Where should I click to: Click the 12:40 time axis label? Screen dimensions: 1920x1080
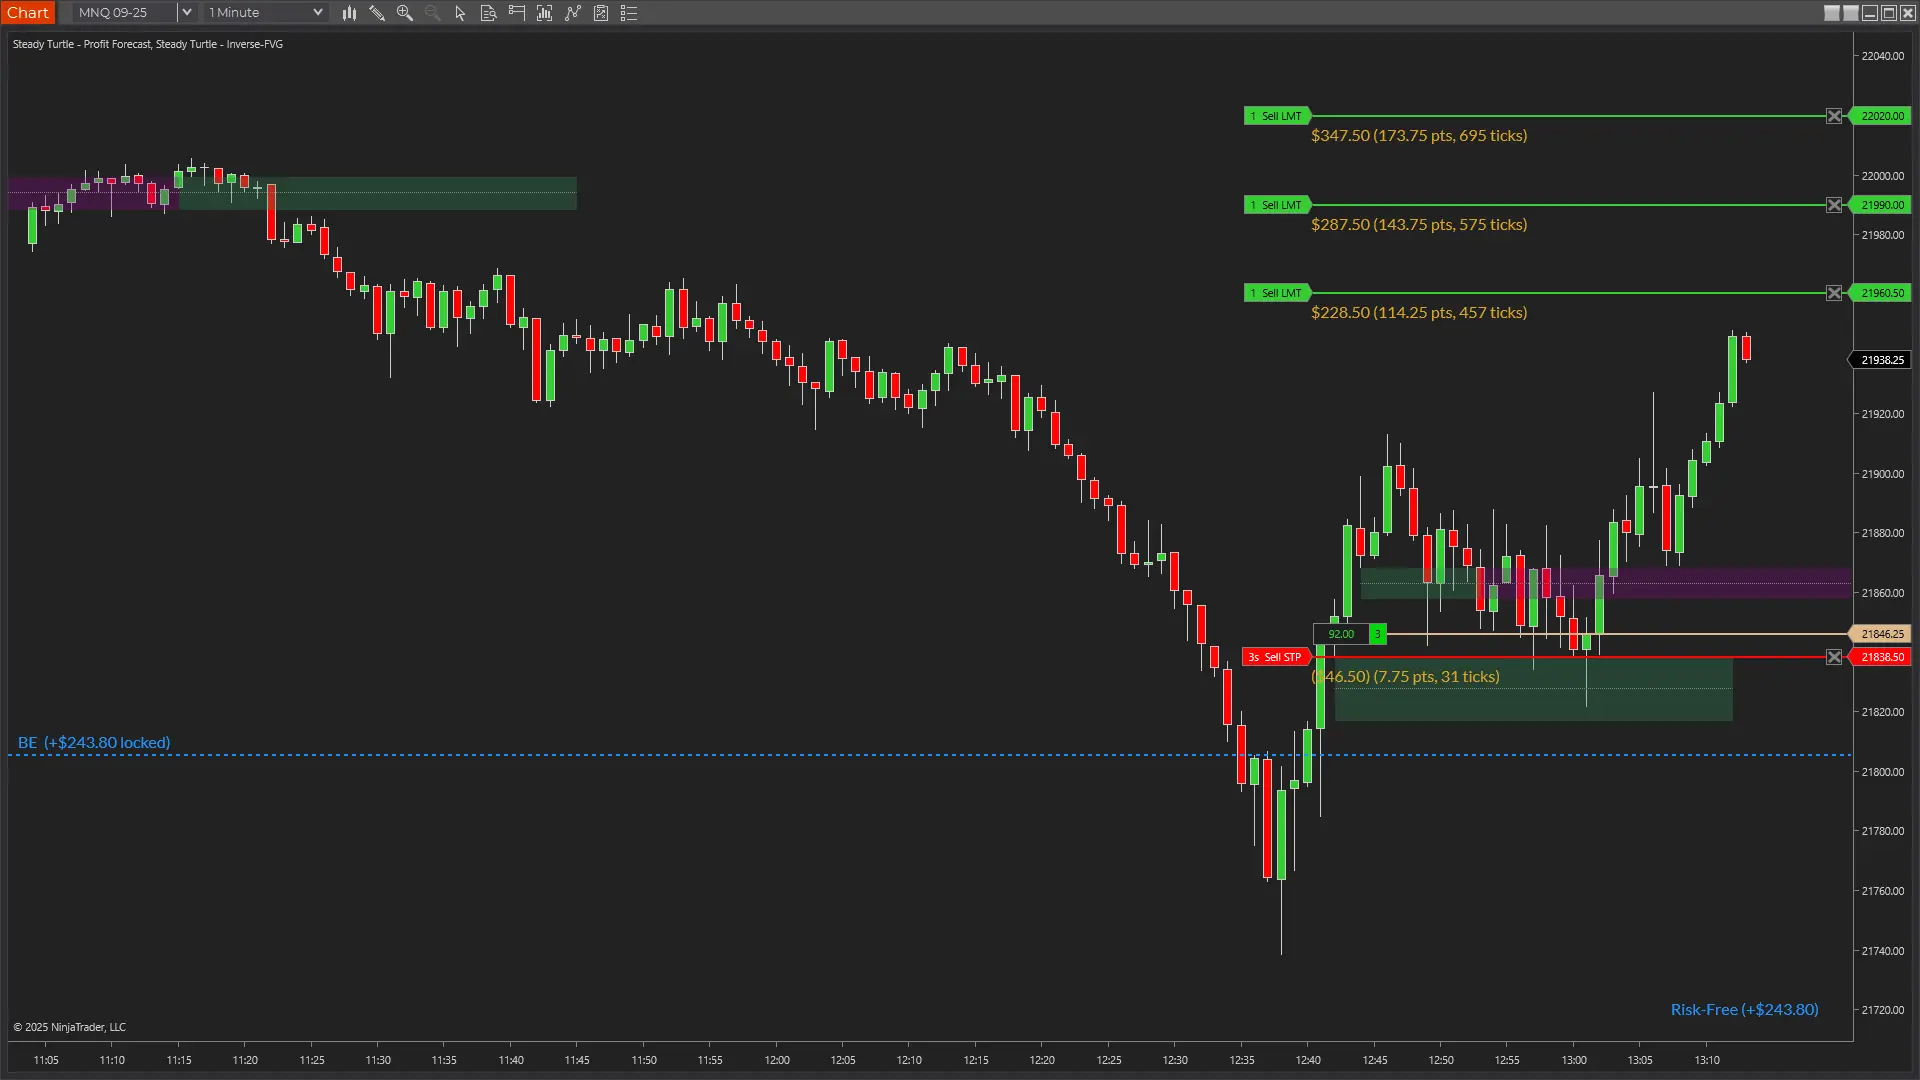[1308, 1060]
